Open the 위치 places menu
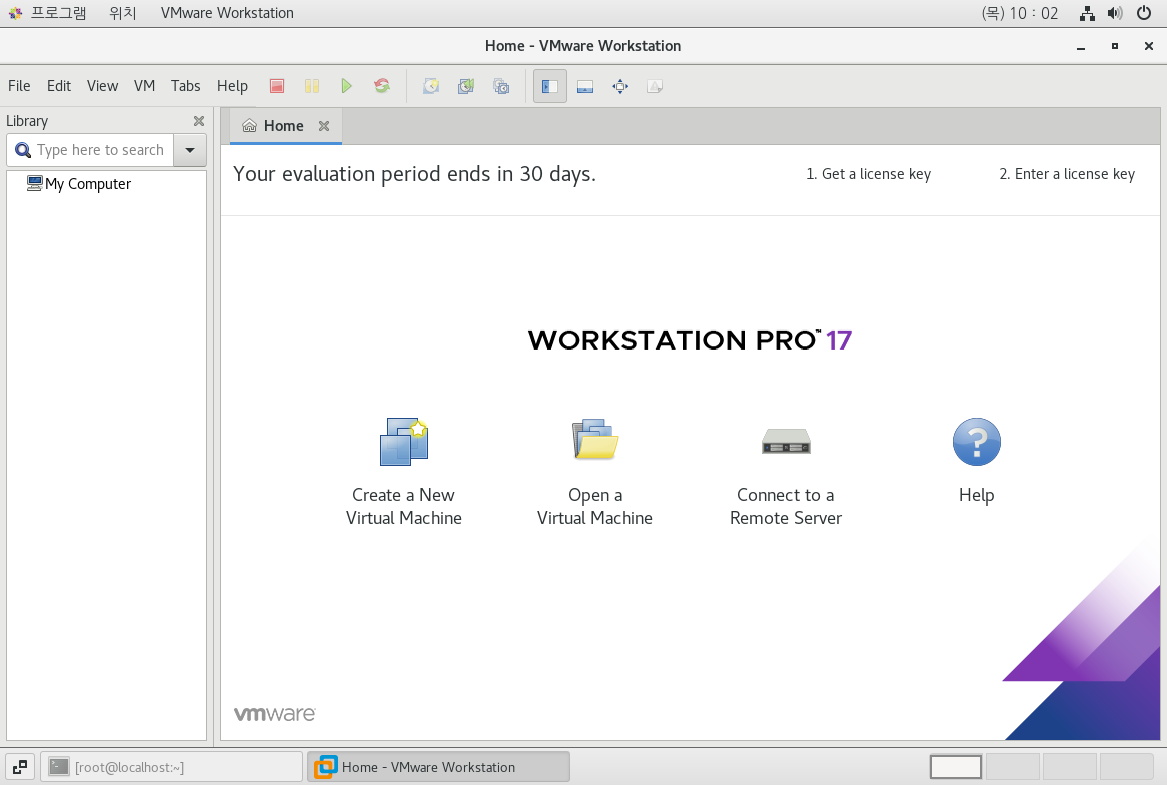The image size is (1167, 785). point(123,13)
